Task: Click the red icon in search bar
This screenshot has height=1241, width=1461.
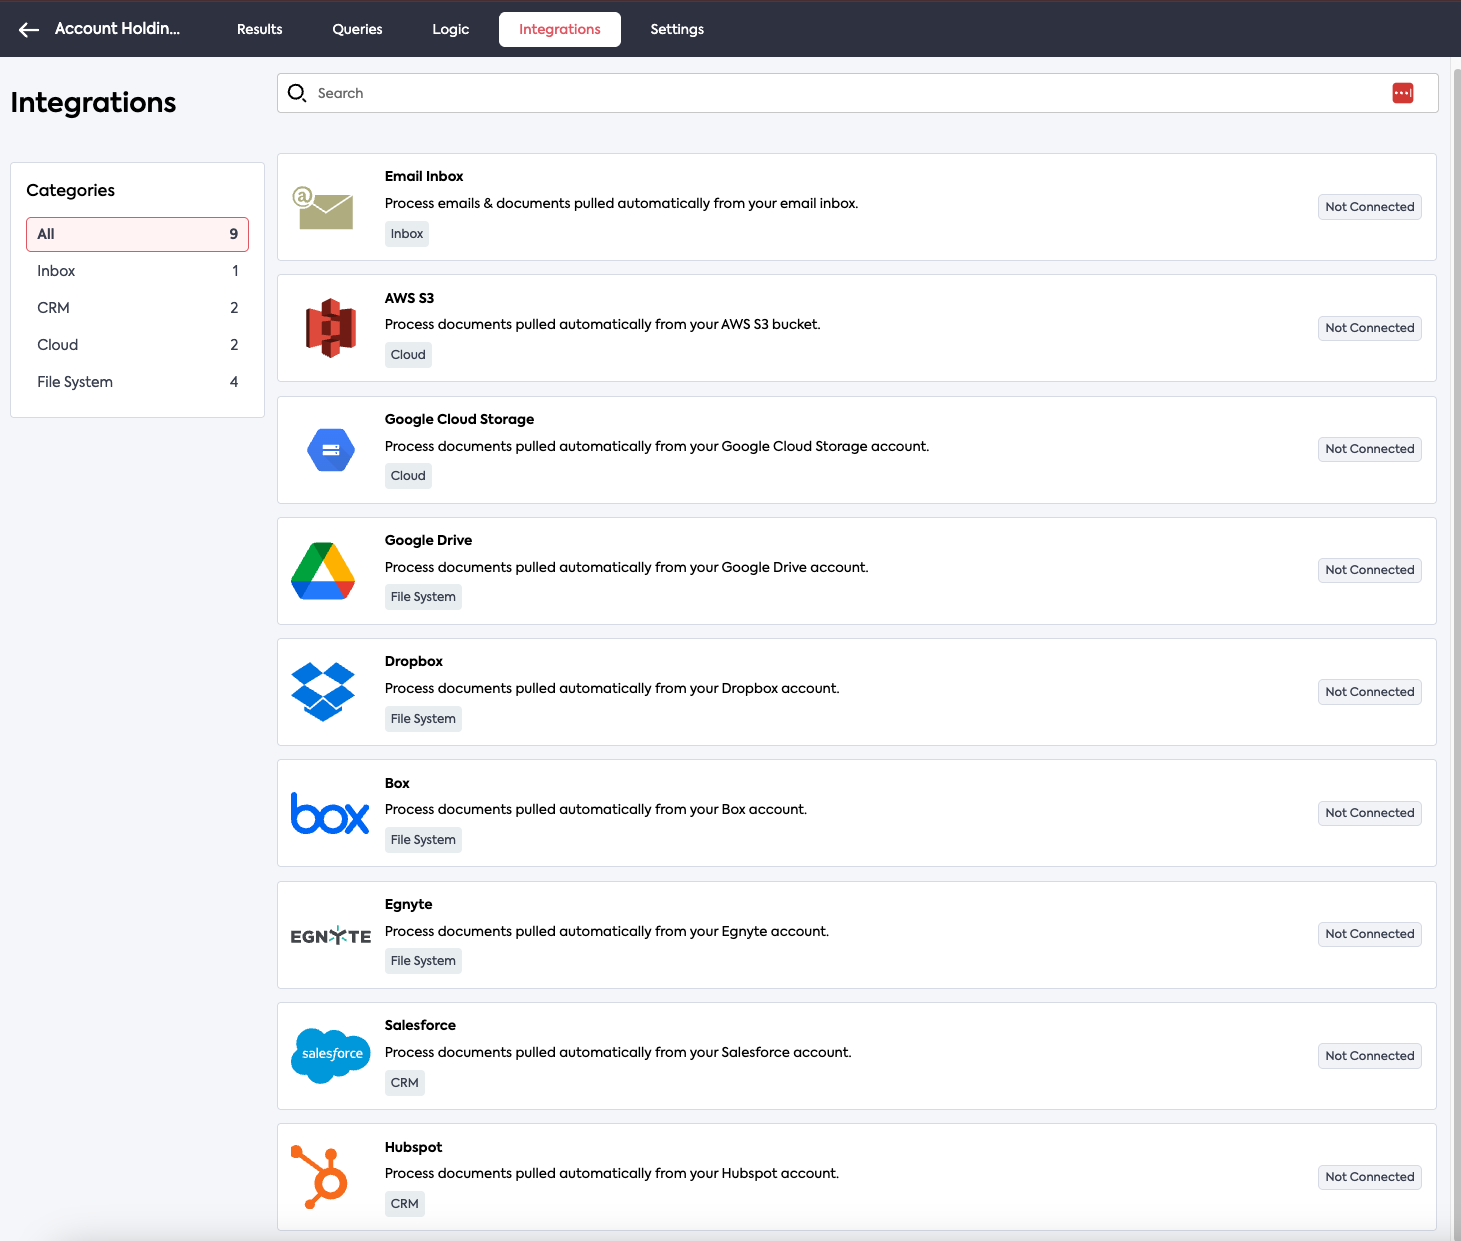Action: click(x=1402, y=93)
